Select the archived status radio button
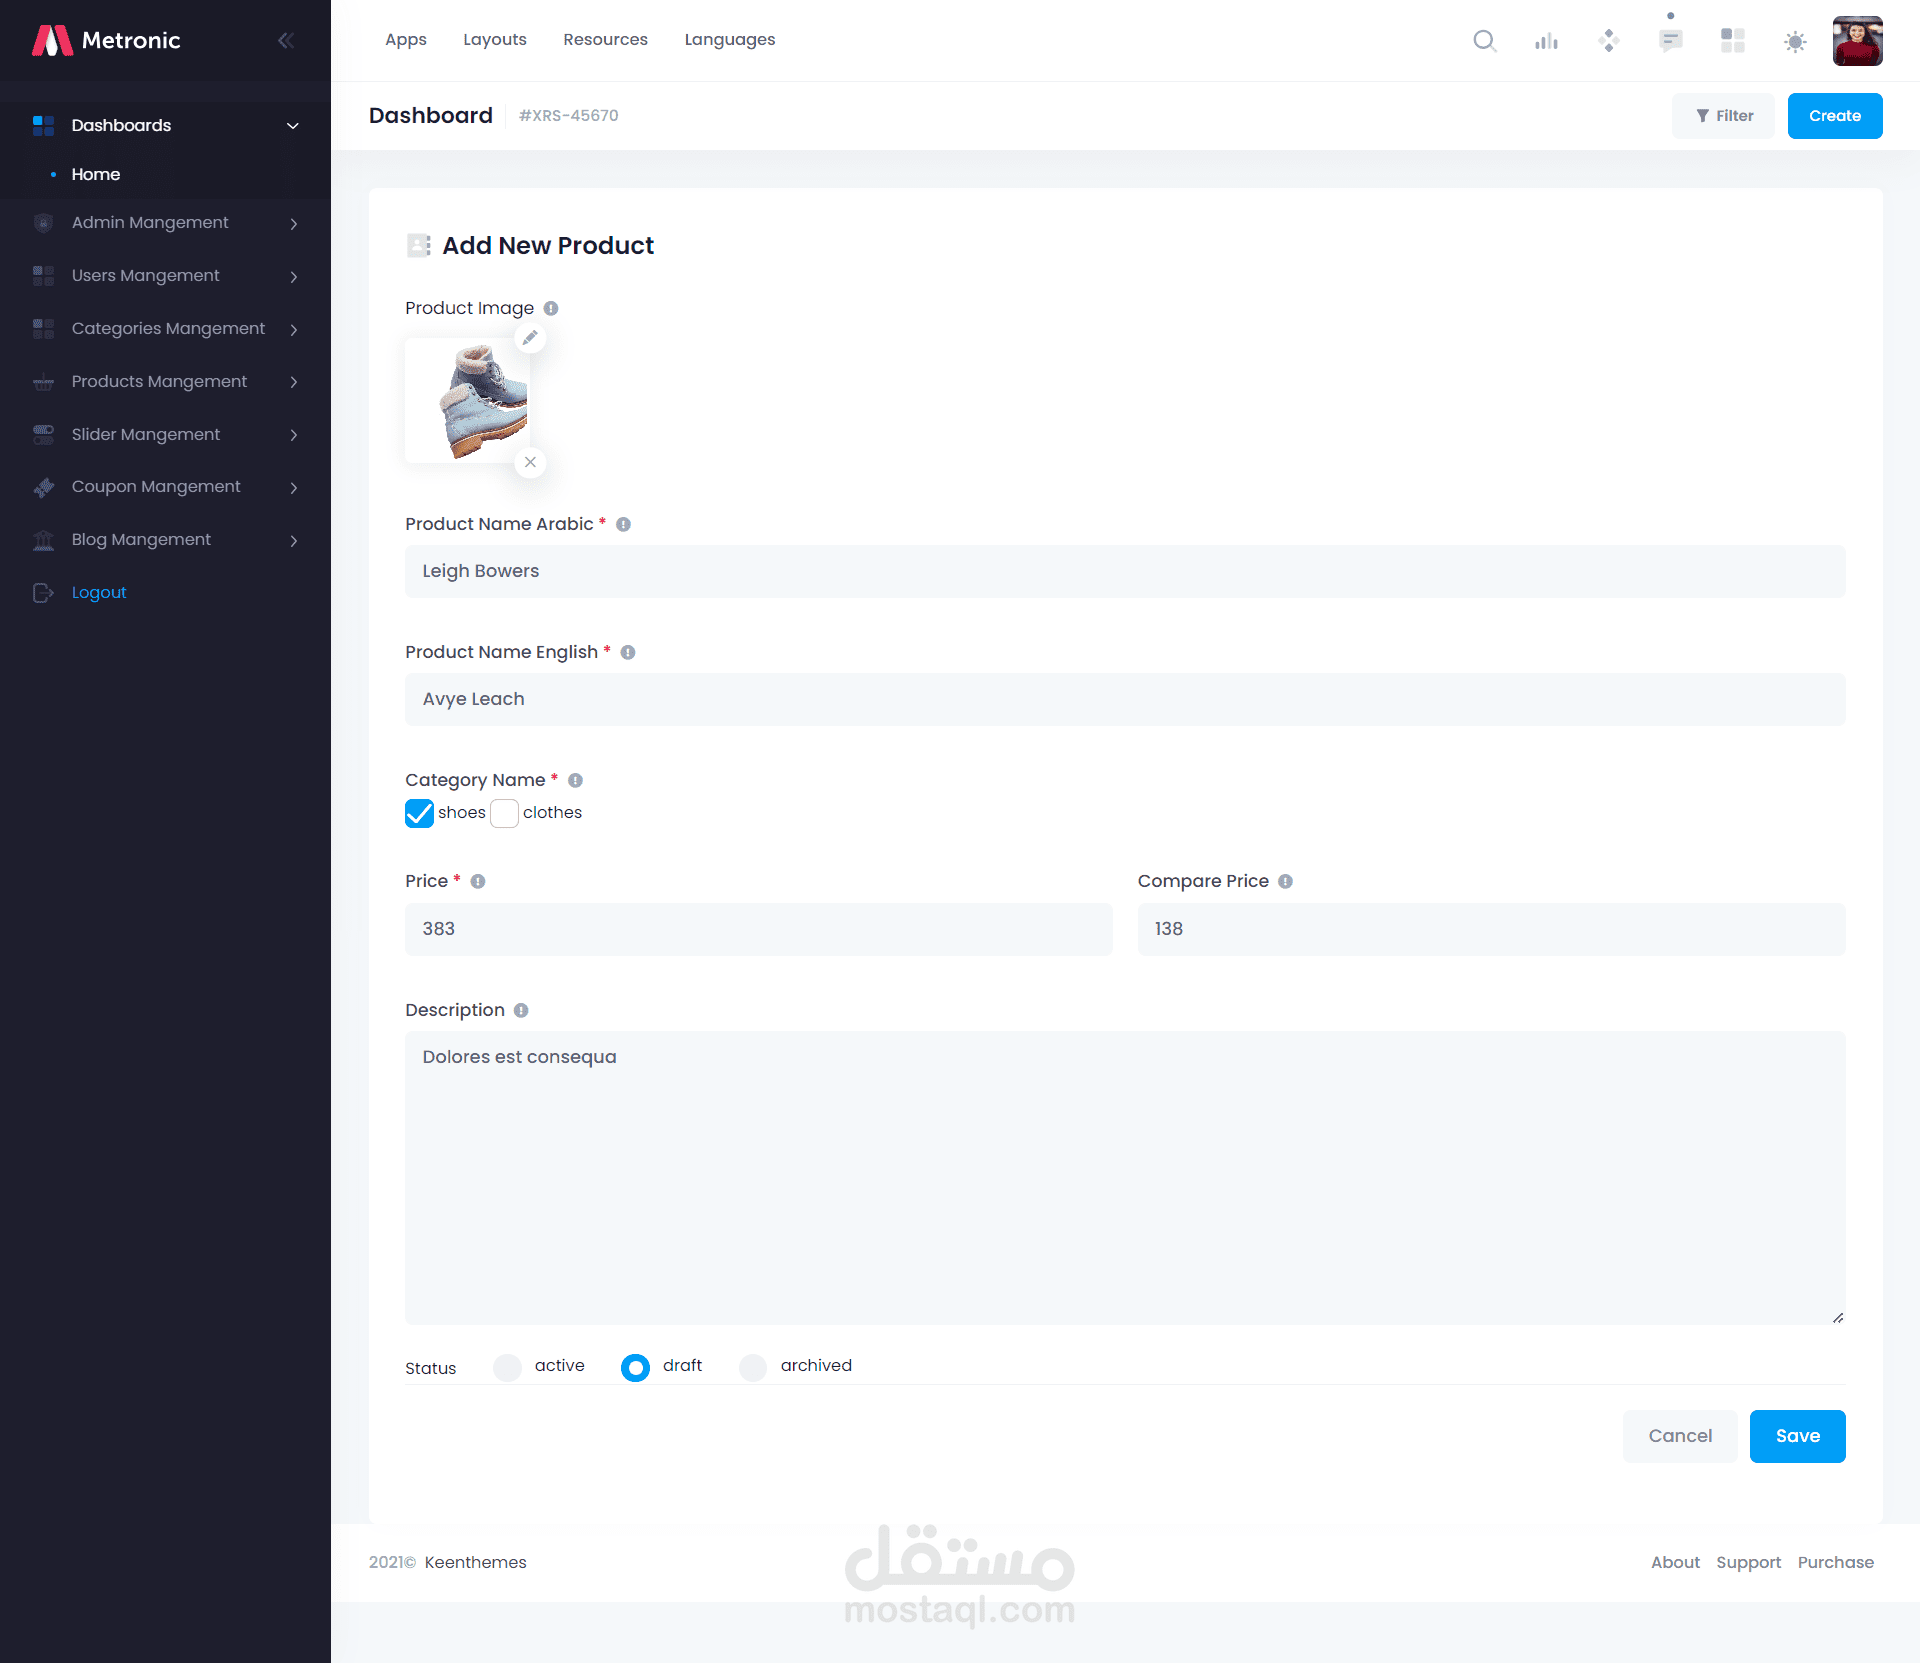Viewport: 1920px width, 1663px height. [753, 1367]
